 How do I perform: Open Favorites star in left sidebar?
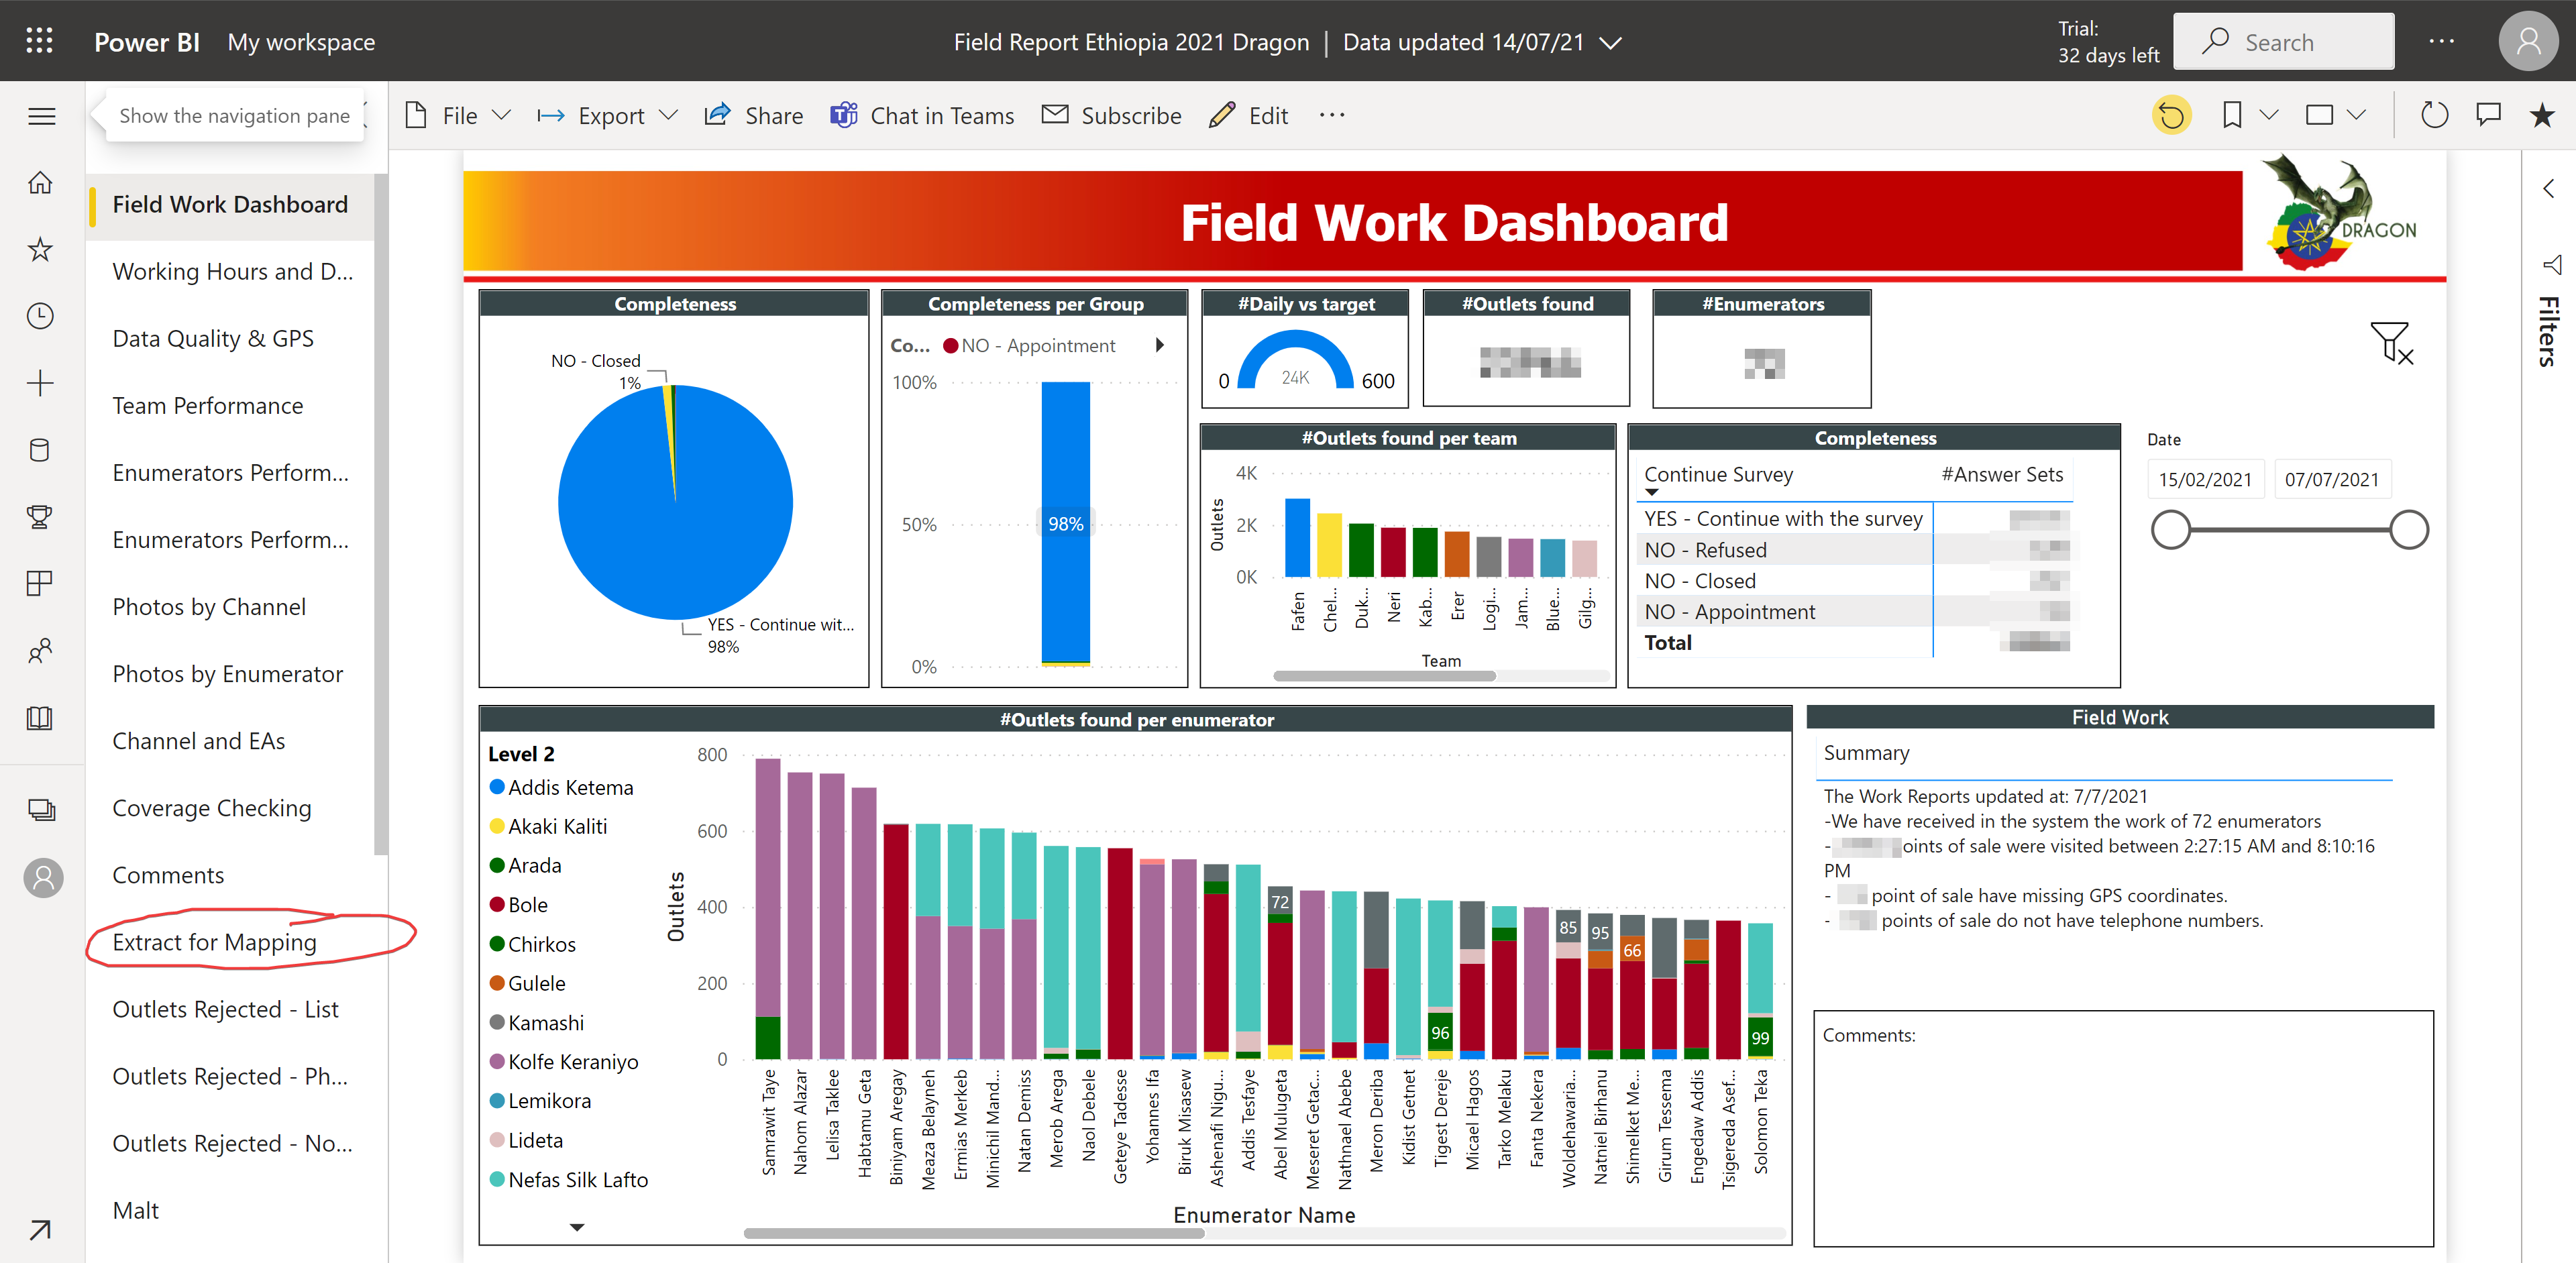(x=40, y=249)
